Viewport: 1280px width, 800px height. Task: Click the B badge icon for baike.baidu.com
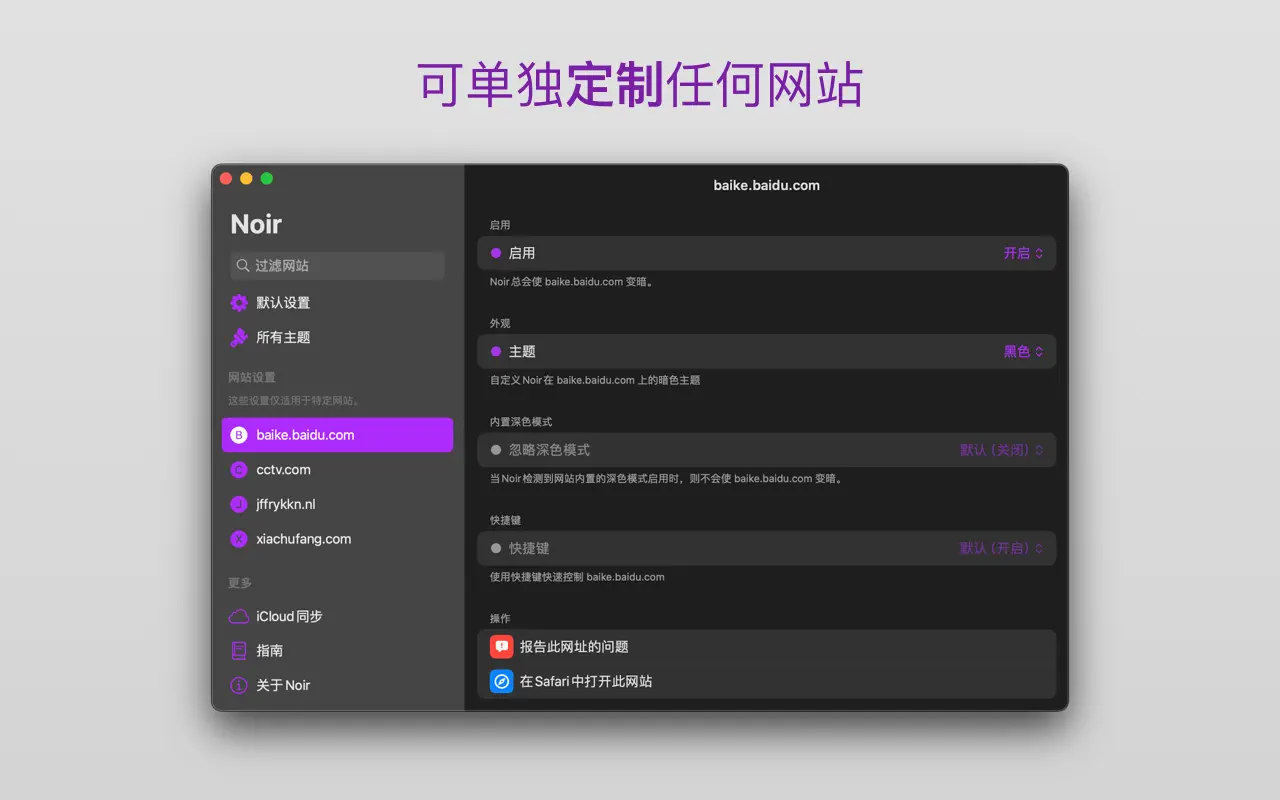click(x=239, y=435)
